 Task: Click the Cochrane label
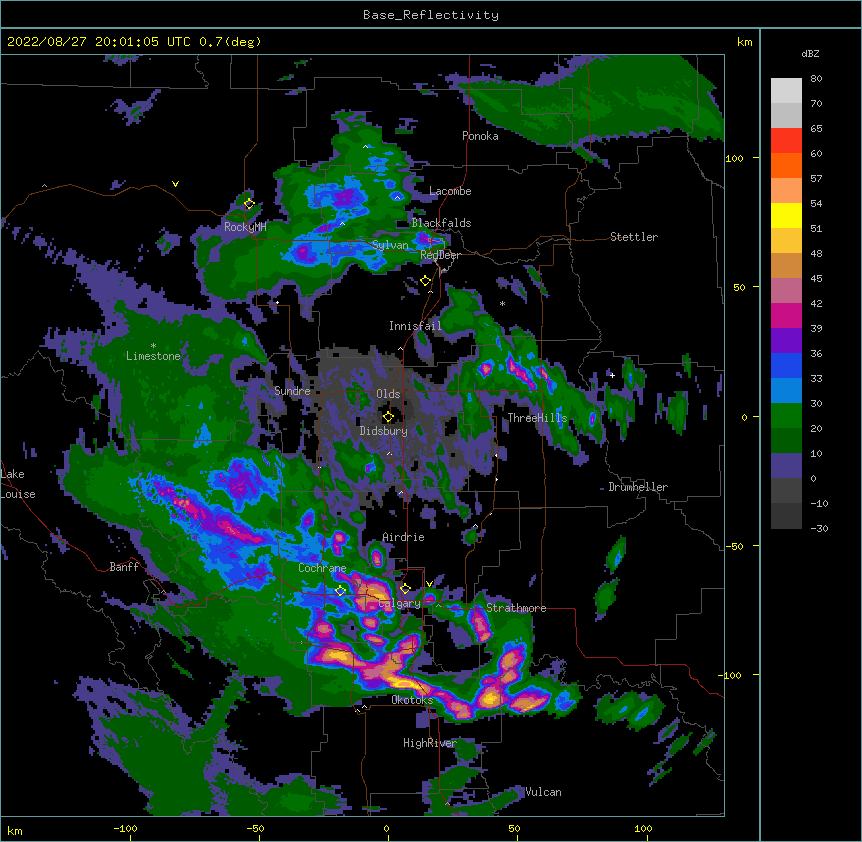tap(322, 568)
